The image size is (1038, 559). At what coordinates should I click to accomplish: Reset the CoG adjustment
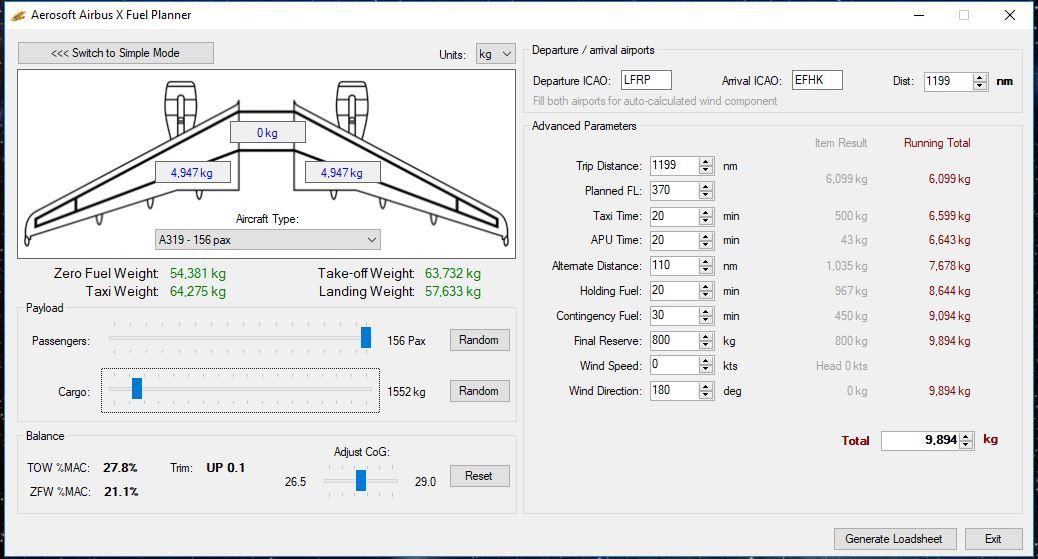(x=479, y=476)
